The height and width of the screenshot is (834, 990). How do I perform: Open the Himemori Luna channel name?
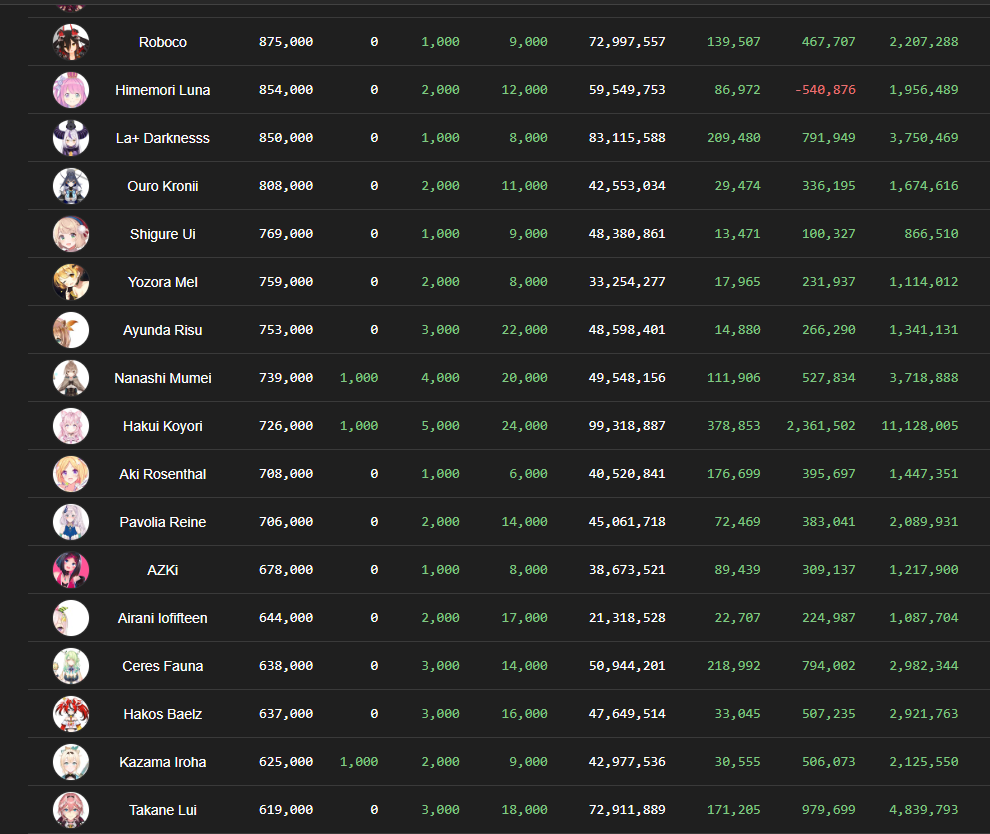(x=163, y=90)
